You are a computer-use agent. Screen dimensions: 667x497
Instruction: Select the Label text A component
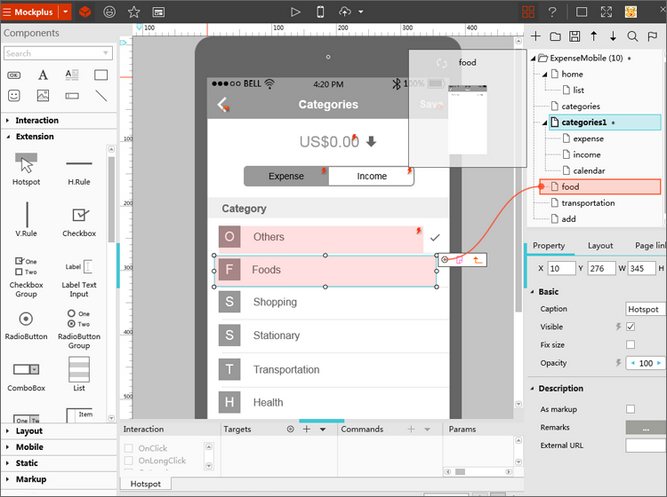pos(43,75)
